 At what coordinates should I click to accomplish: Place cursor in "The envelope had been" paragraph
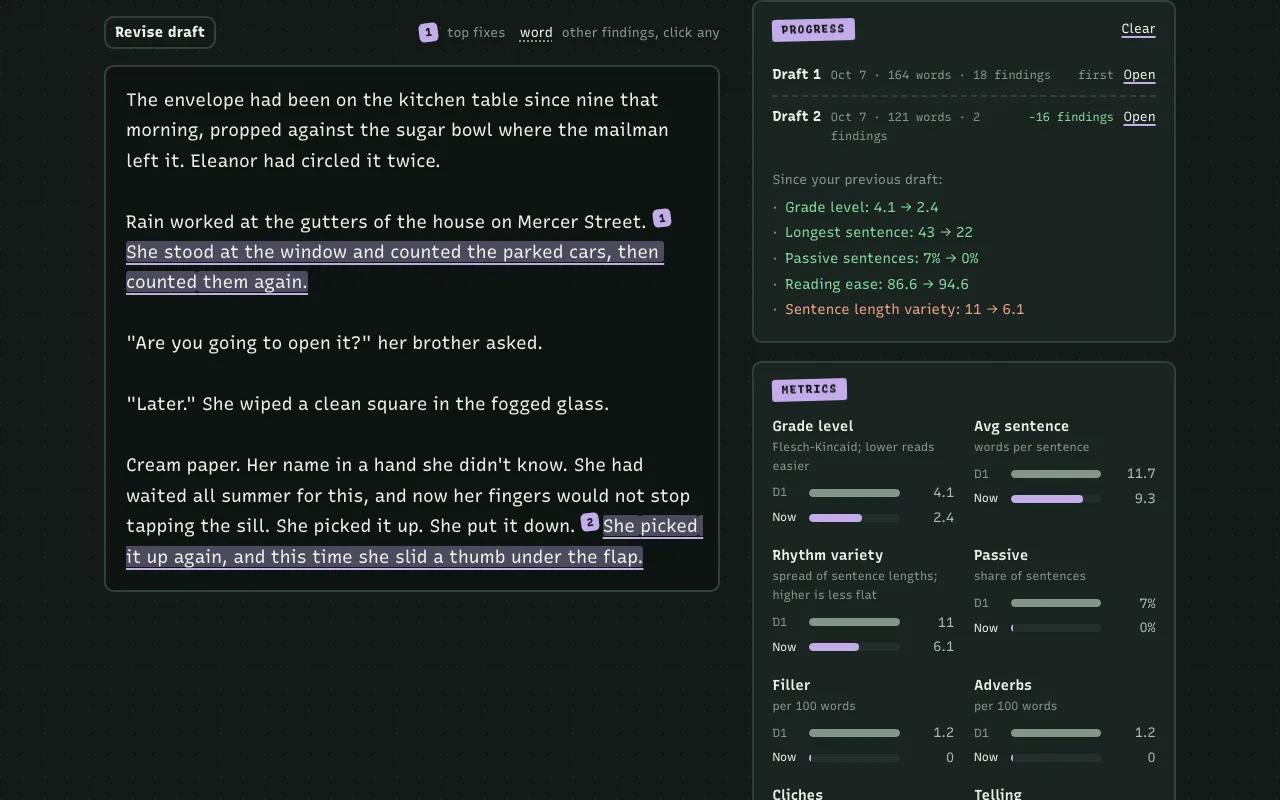pos(397,130)
